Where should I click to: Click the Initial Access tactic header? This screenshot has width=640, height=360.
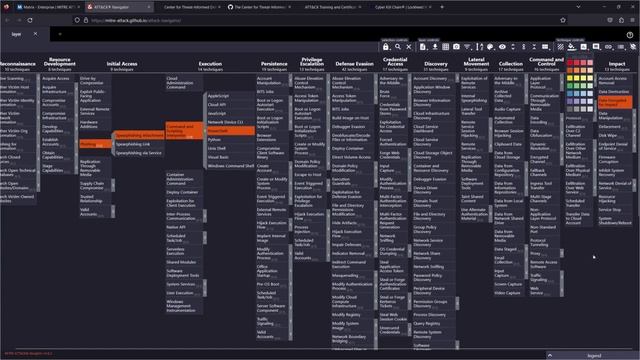click(x=122, y=64)
